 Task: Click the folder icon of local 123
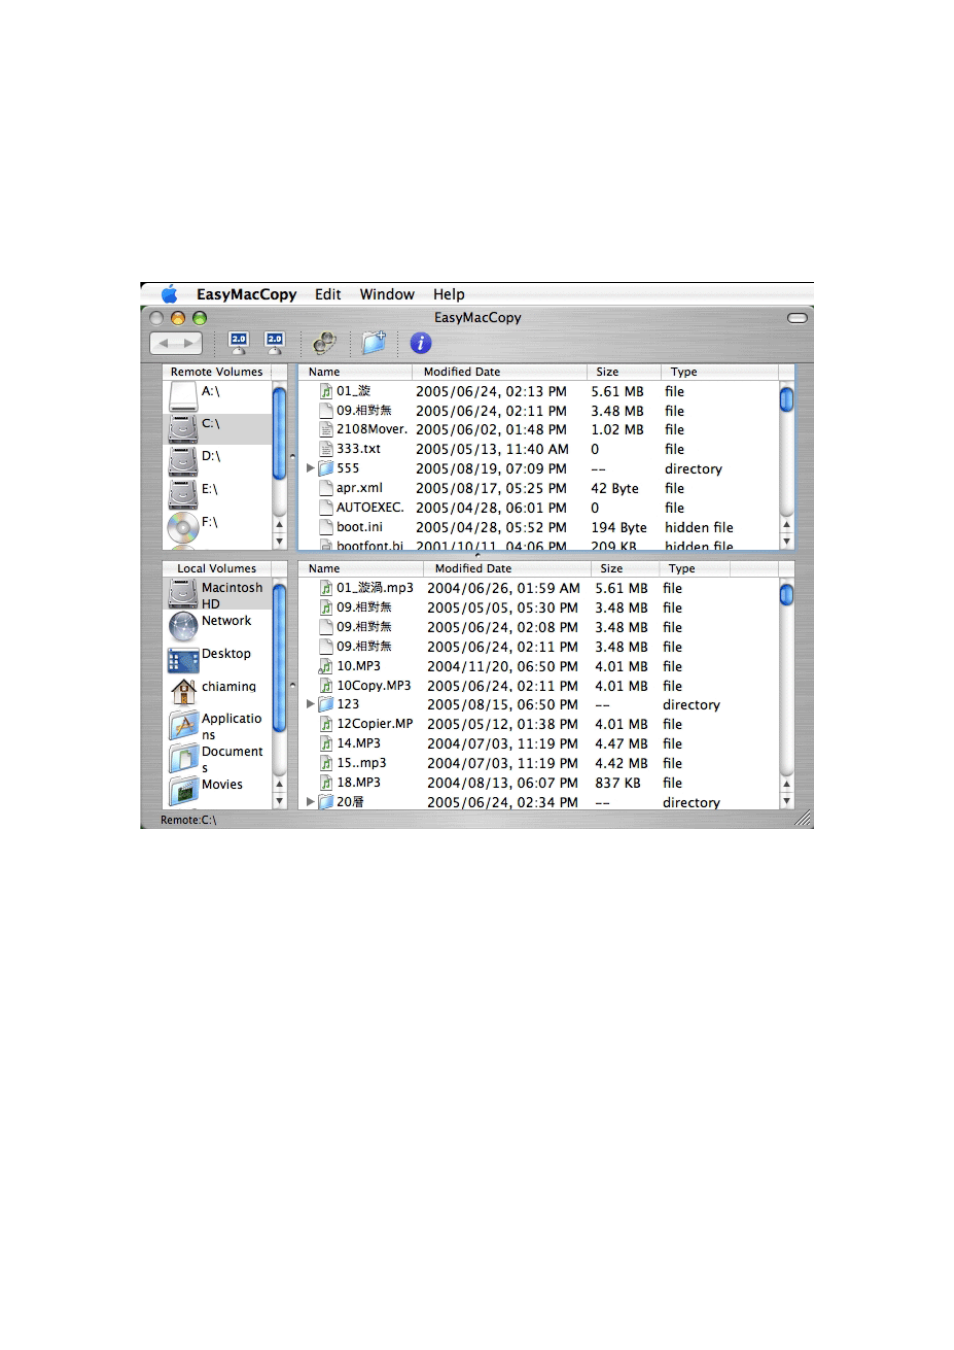[326, 704]
